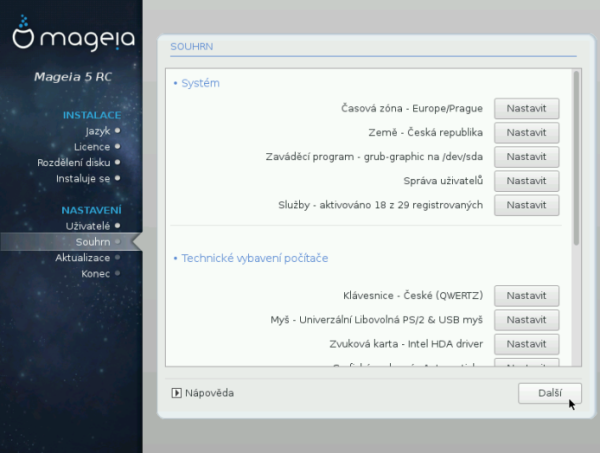This screenshot has width=600, height=453.
Task: Configure Myš with its Nastavit button
Action: [527, 320]
